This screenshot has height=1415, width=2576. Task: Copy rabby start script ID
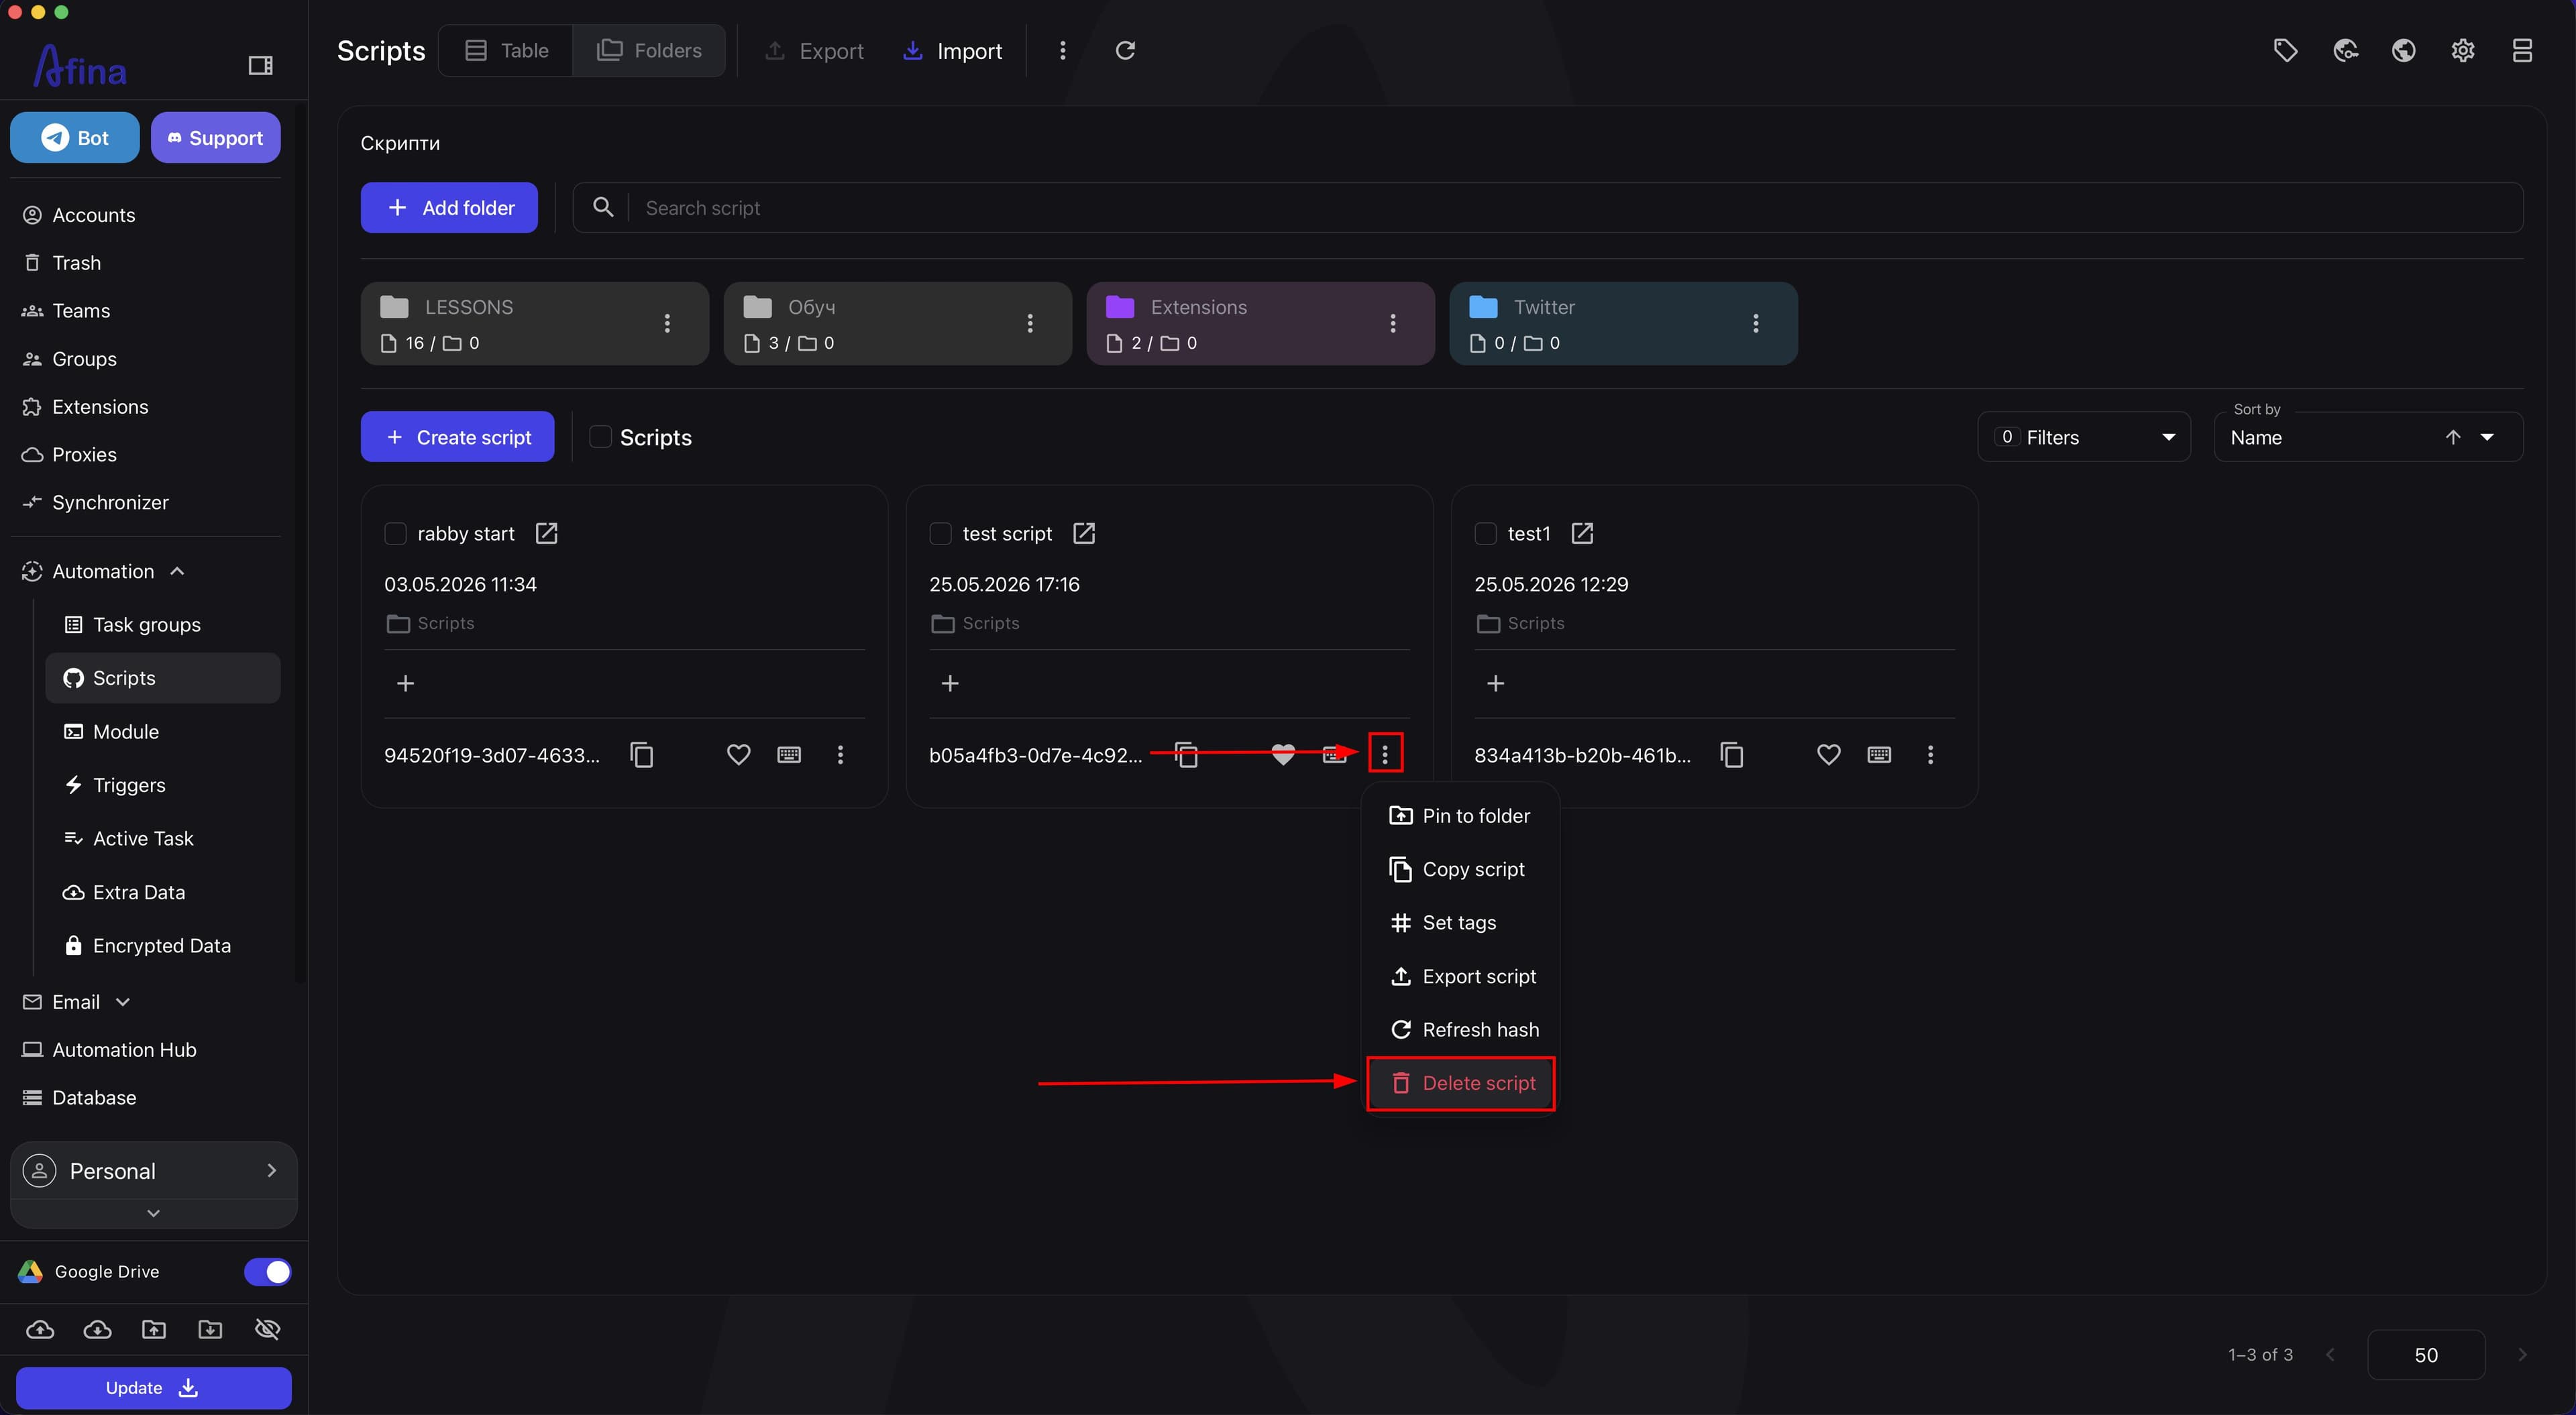click(642, 755)
